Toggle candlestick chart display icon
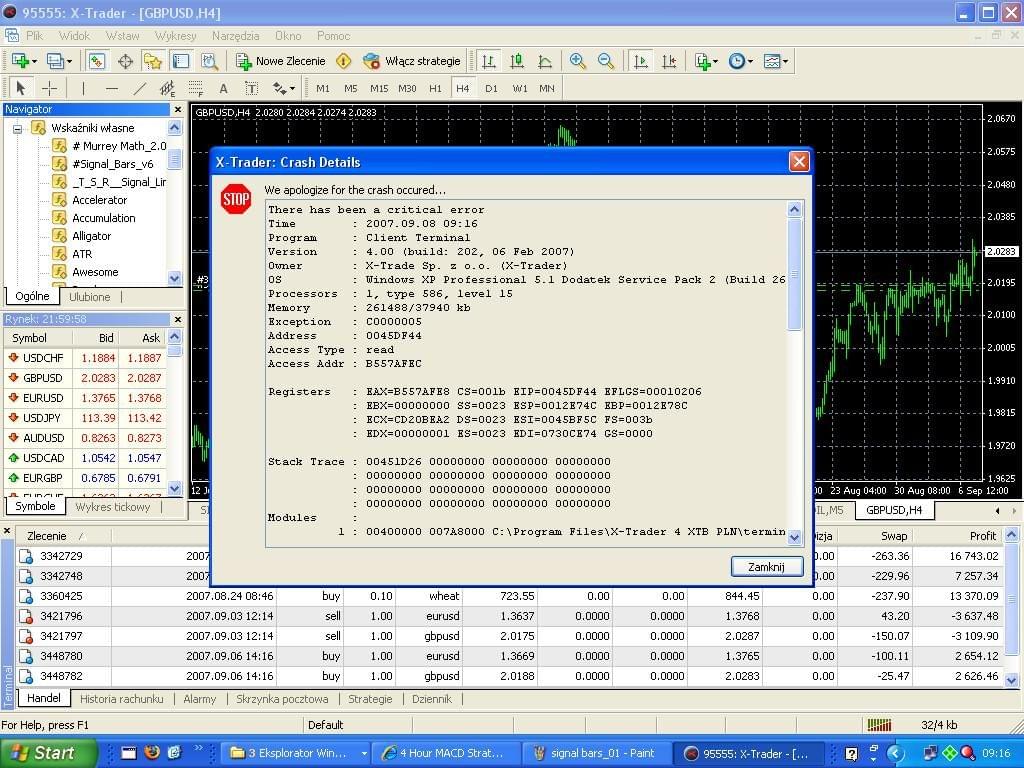This screenshot has width=1024, height=768. click(517, 61)
